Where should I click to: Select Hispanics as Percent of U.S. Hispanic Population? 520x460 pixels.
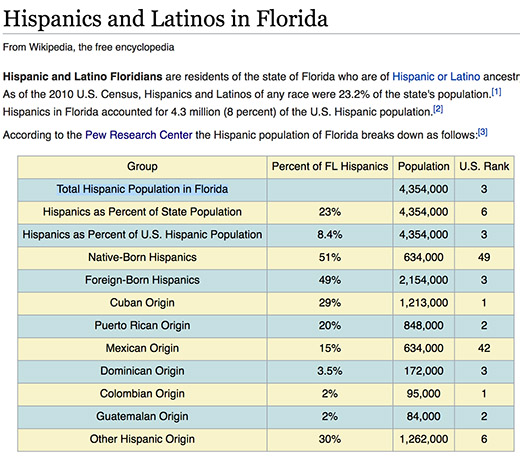(x=142, y=234)
